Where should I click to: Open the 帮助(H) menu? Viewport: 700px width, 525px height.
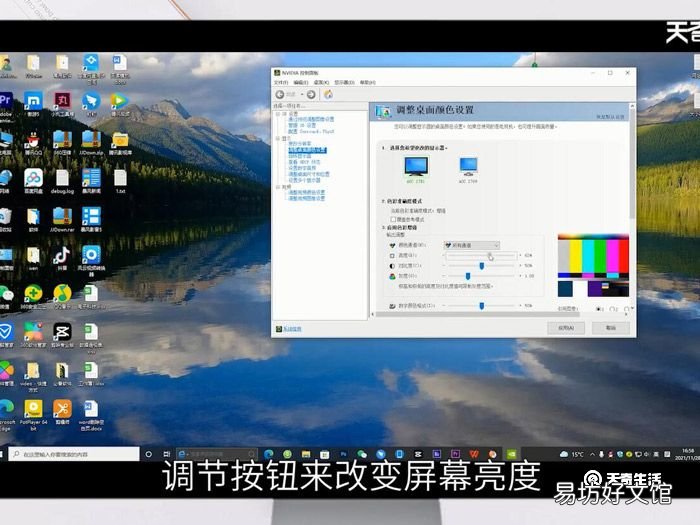pos(368,83)
